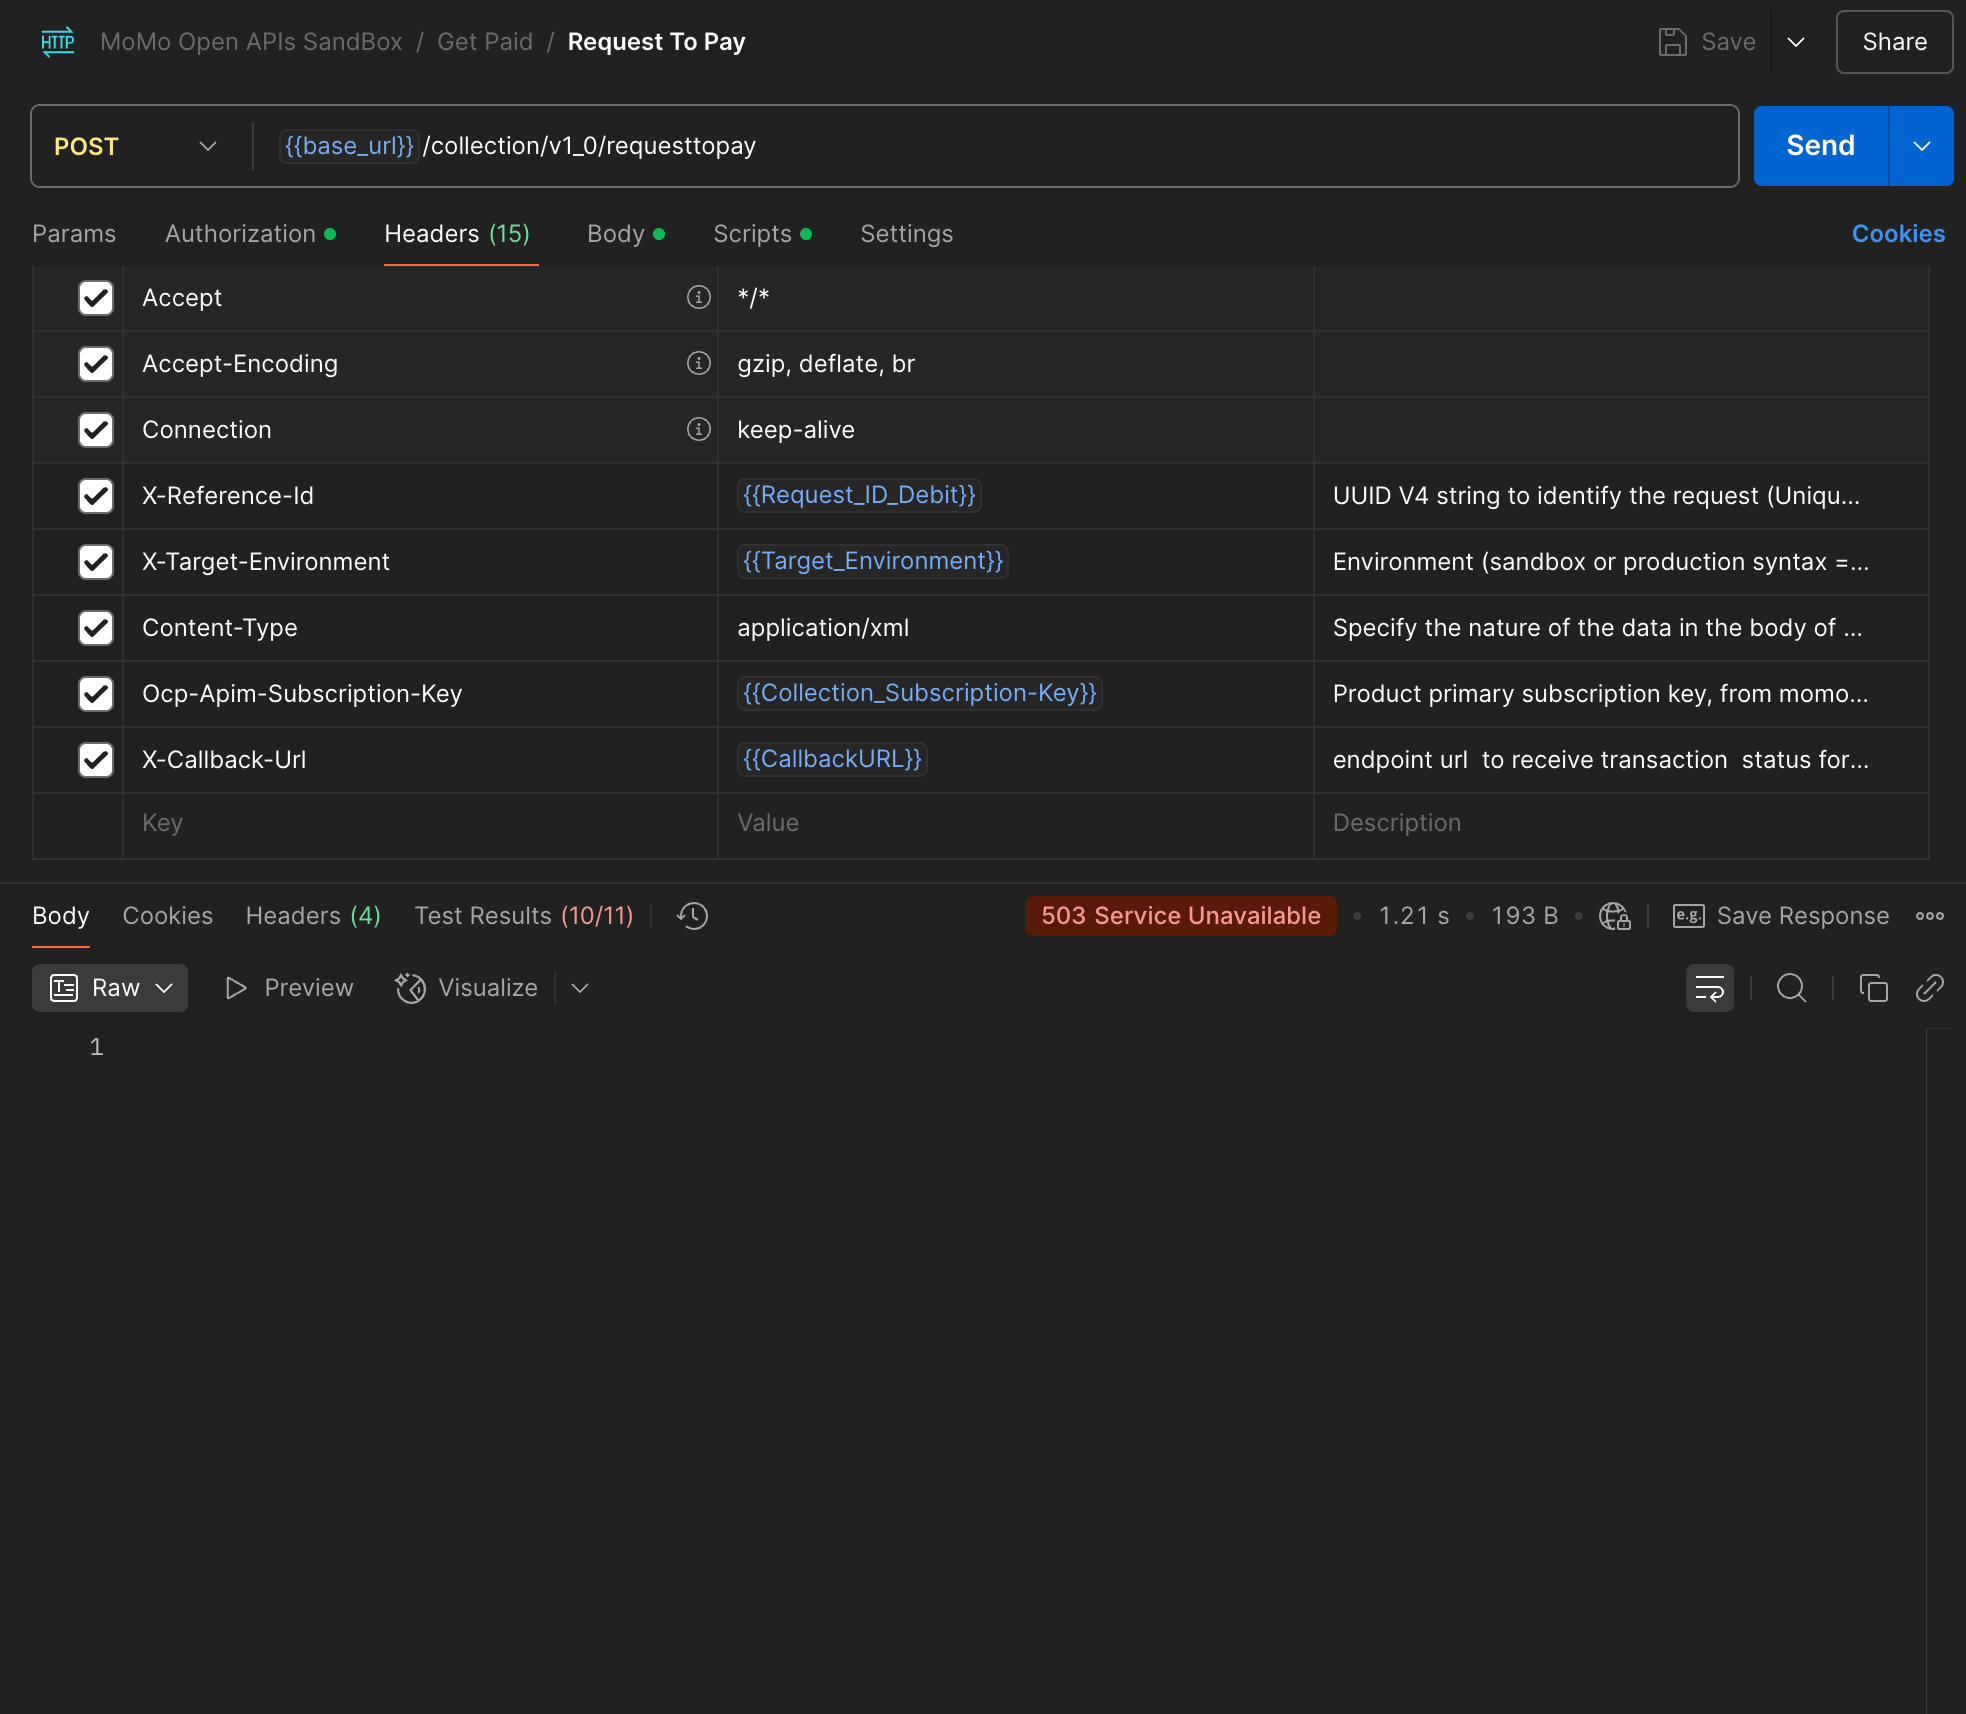Click the application/xml value cell
The image size is (1966, 1714).
[x=1015, y=628]
